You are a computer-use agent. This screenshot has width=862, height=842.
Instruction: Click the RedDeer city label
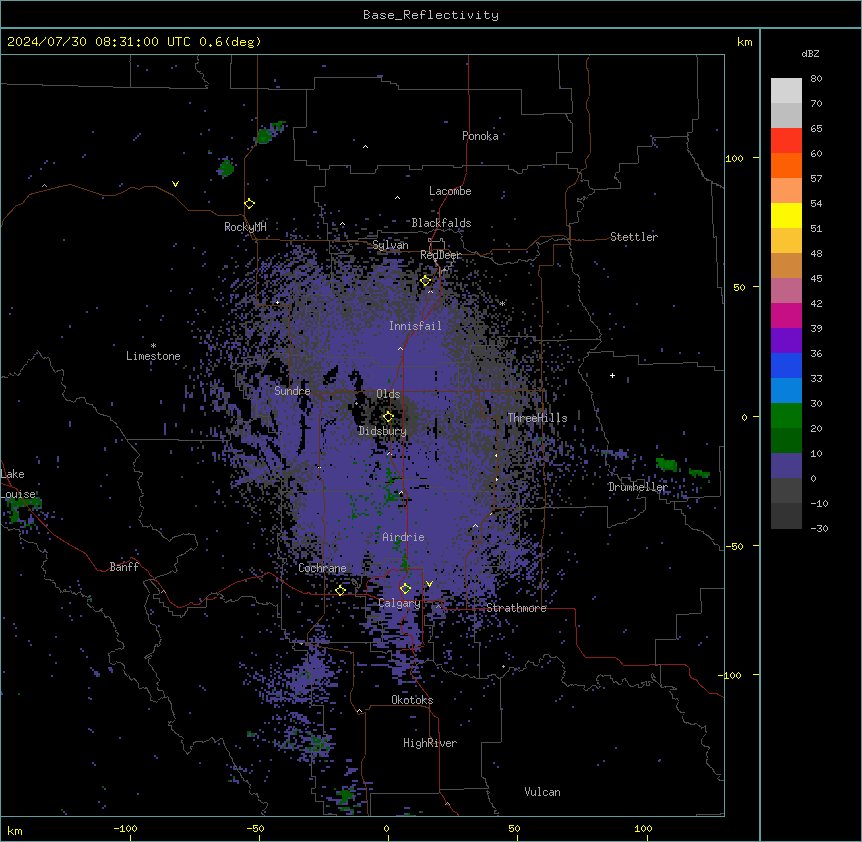441,255
